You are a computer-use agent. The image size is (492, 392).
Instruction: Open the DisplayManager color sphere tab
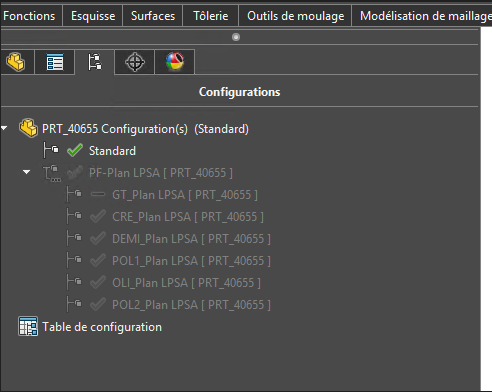175,62
